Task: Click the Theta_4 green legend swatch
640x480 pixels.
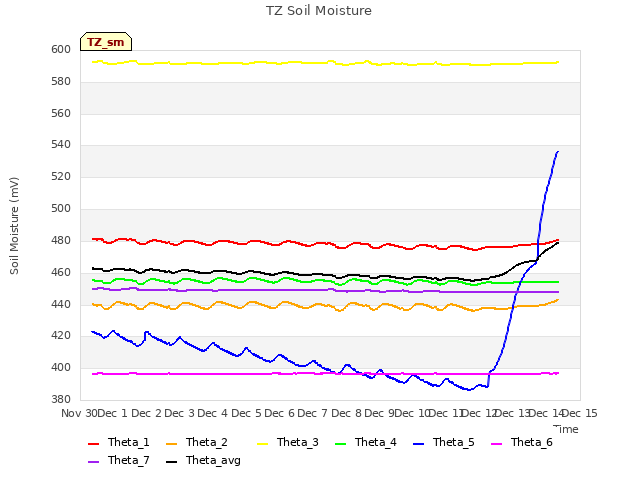Action: (x=340, y=444)
